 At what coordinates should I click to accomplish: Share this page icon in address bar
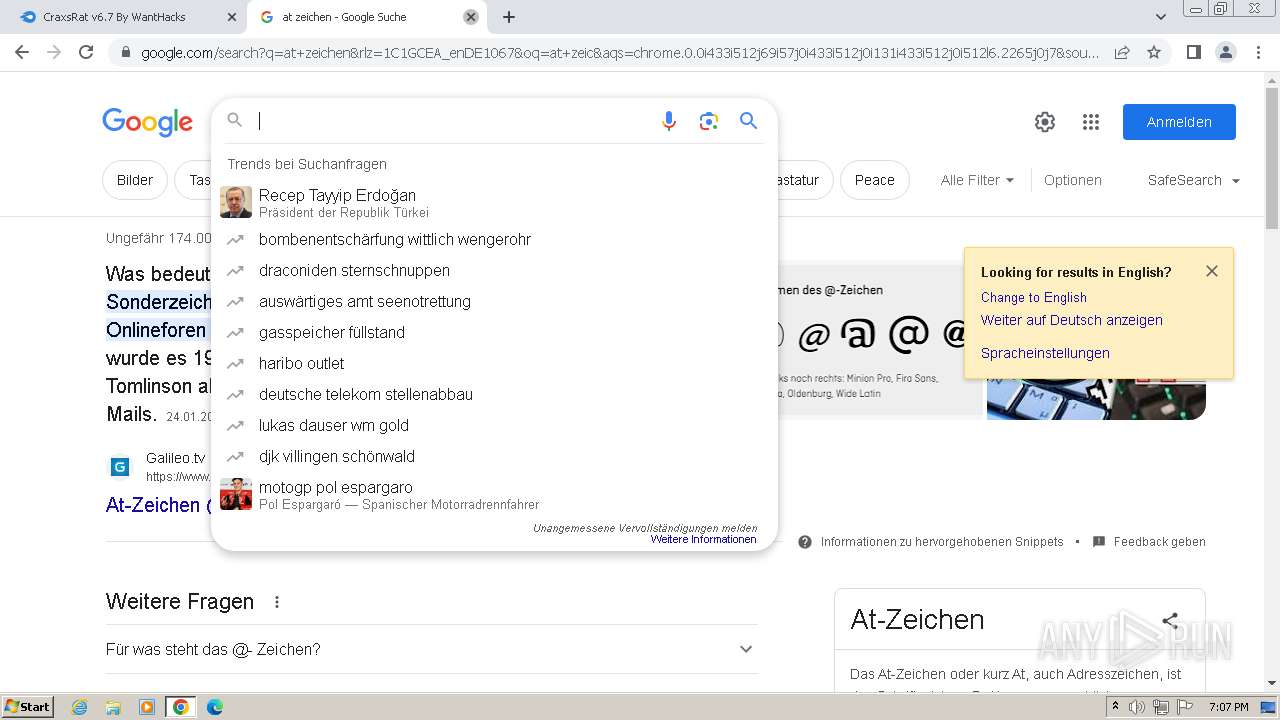(1122, 52)
